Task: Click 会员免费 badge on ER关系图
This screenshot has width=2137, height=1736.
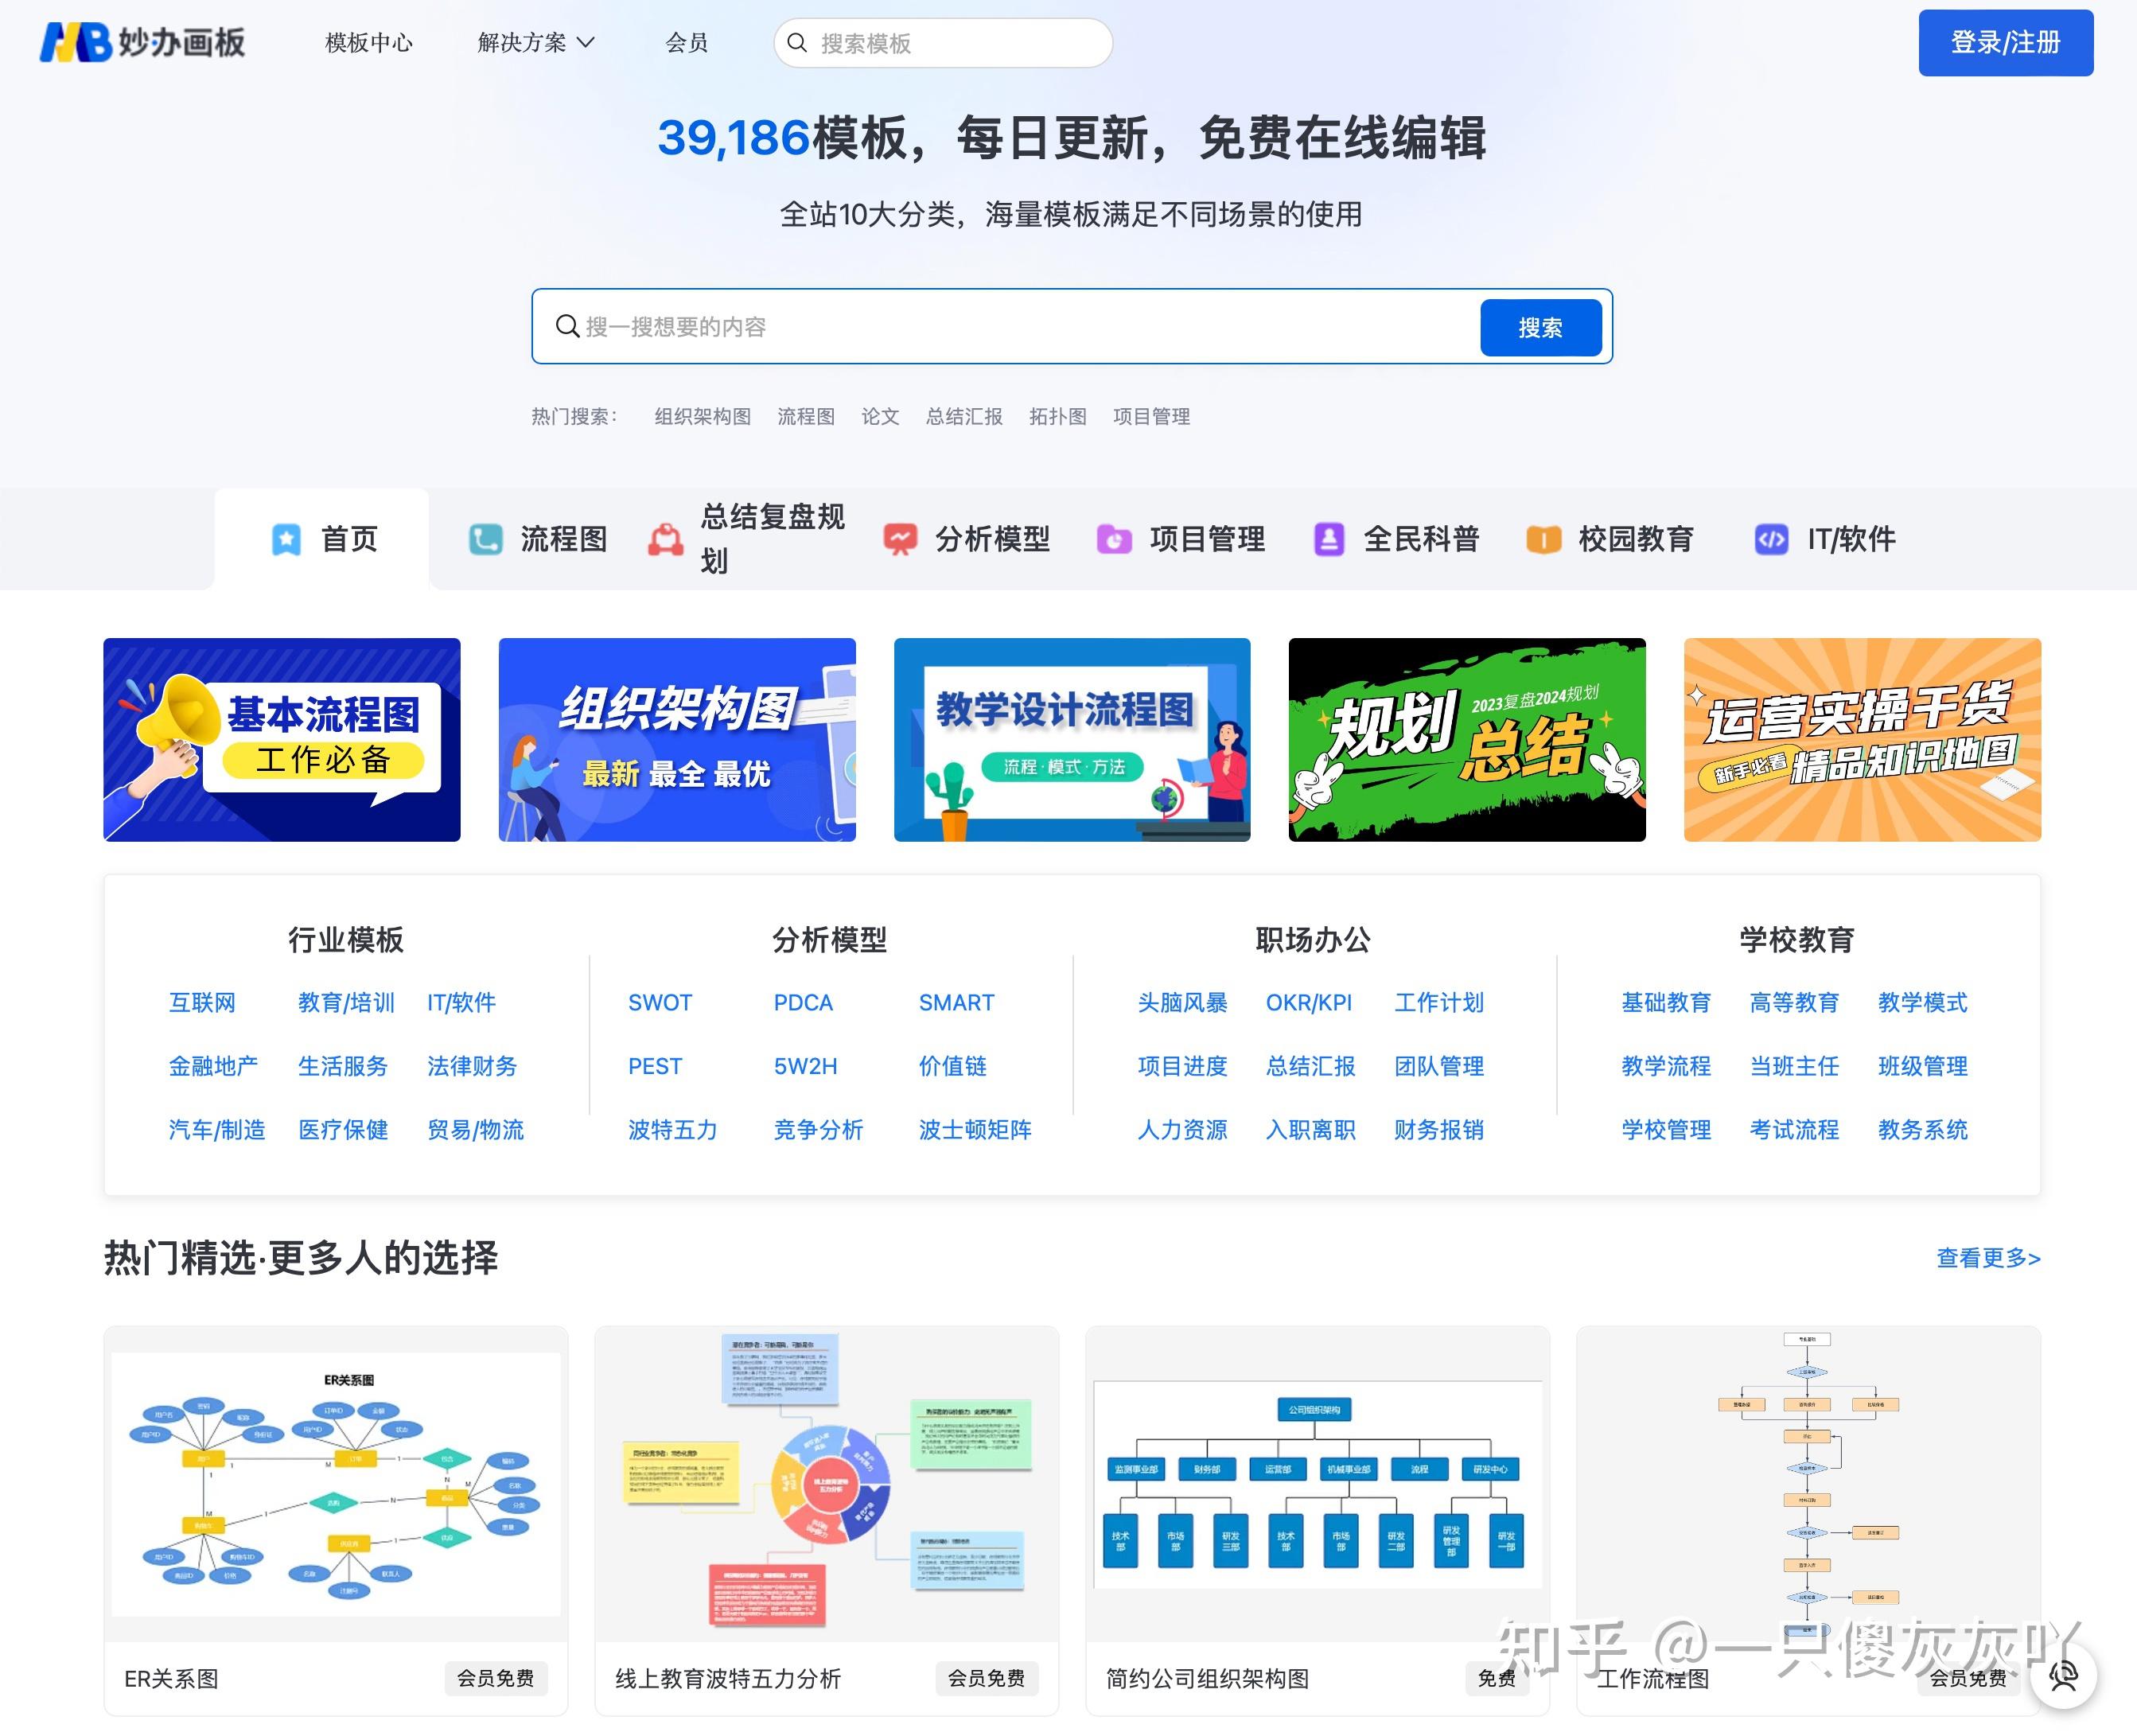Action: click(495, 1678)
